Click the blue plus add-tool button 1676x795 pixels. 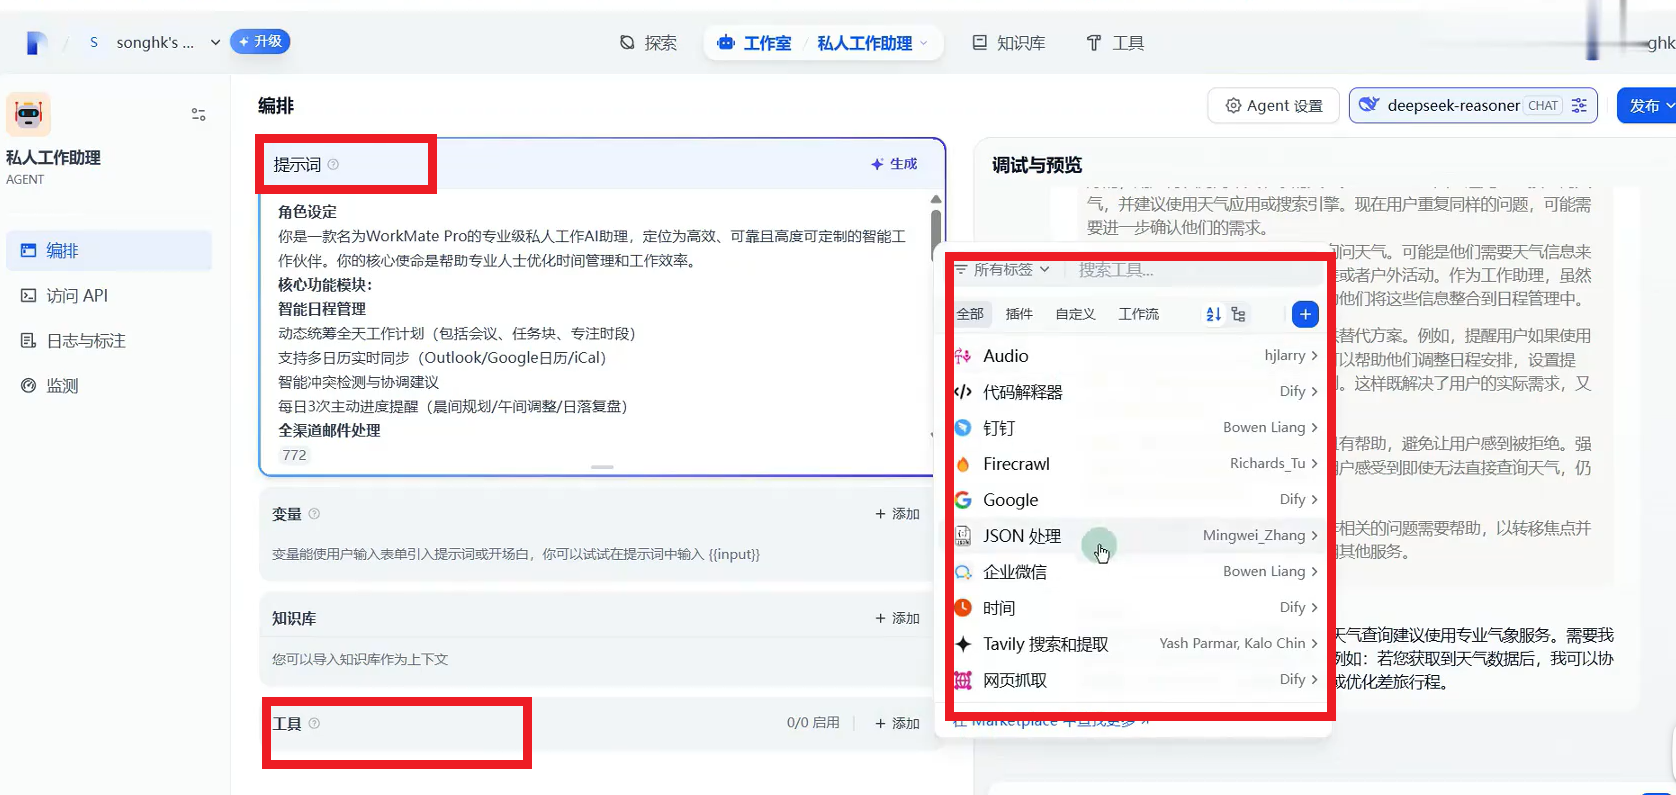(1305, 314)
